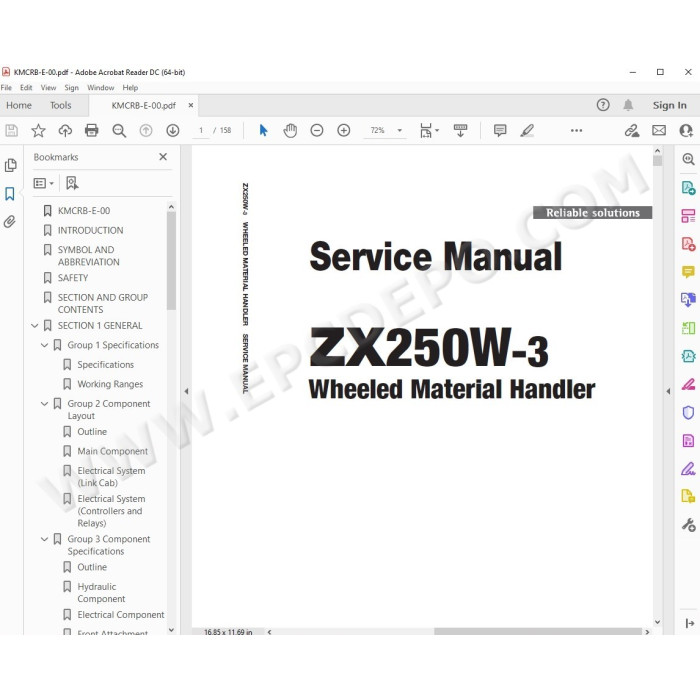Jump to Working Ranges bookmark
This screenshot has width=700, height=700.
[110, 384]
